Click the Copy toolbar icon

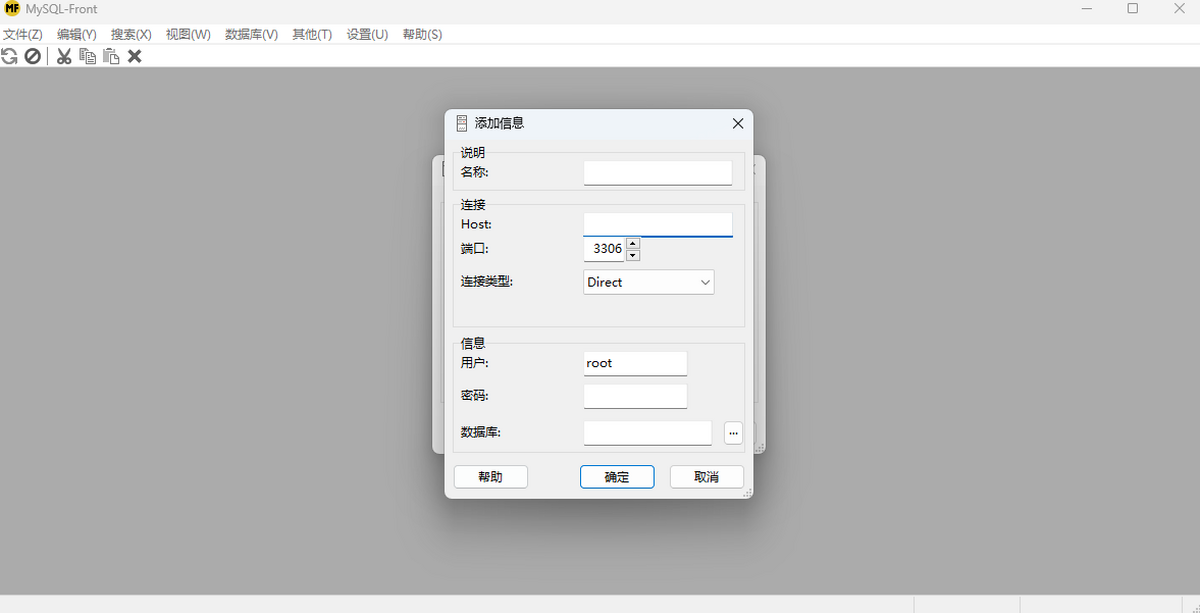[88, 56]
